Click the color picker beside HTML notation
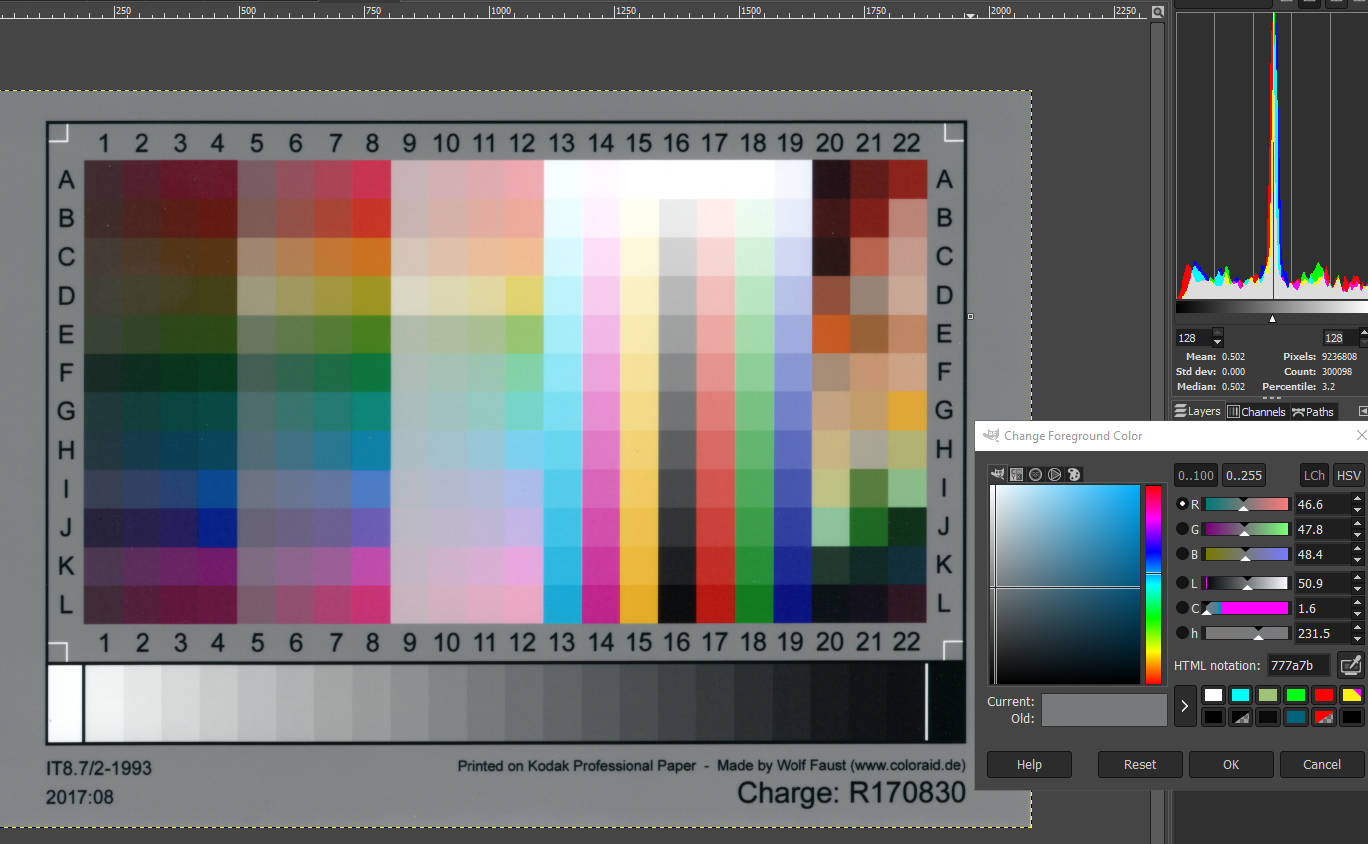Image resolution: width=1368 pixels, height=844 pixels. [1348, 664]
